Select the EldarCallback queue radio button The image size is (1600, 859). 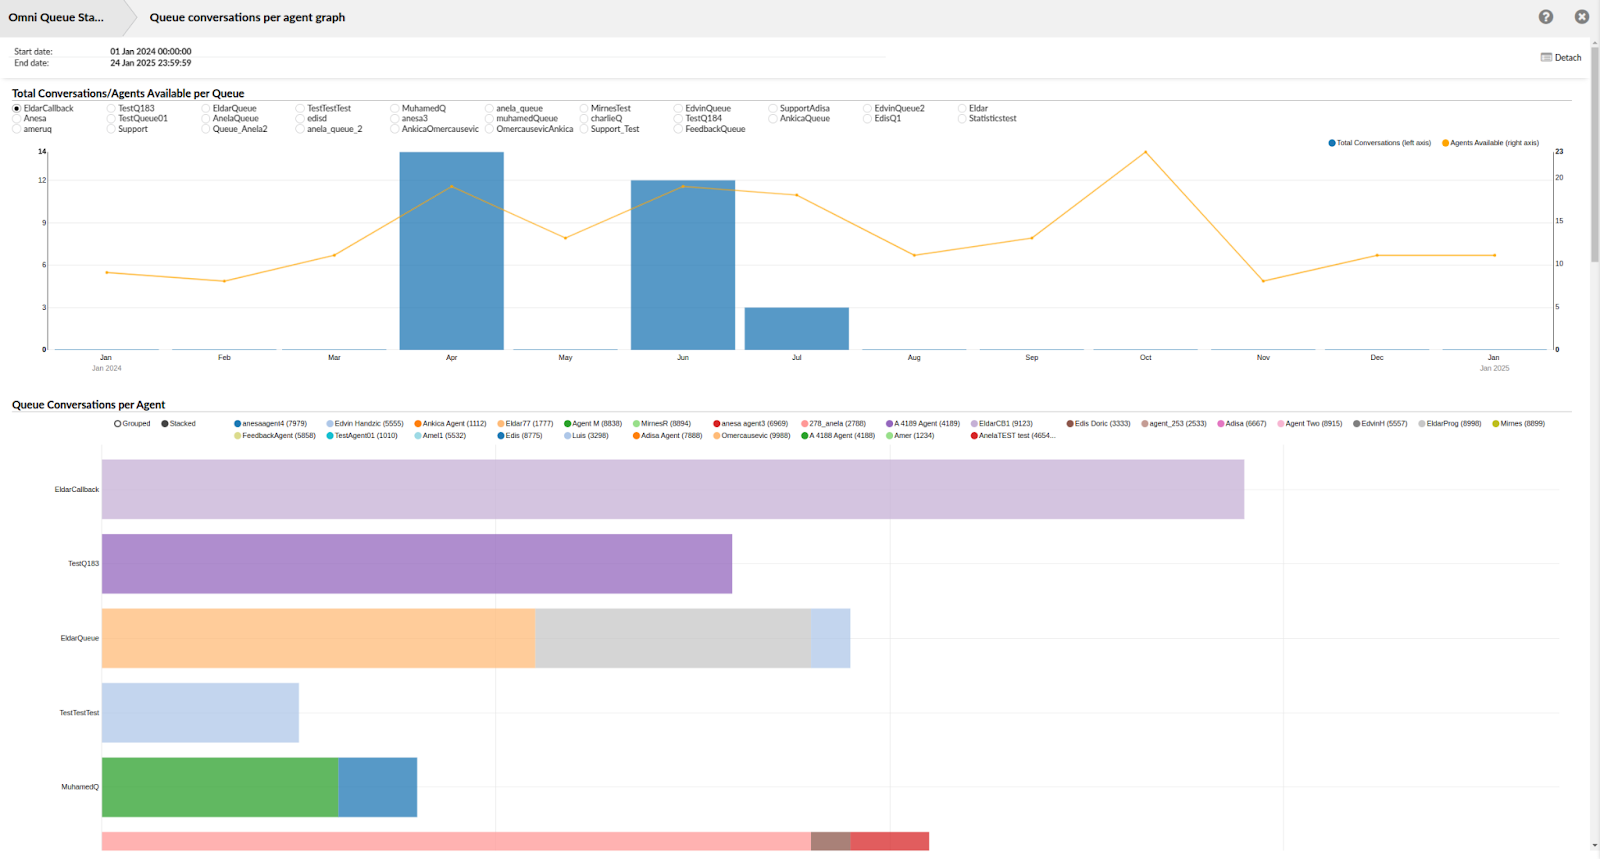pos(17,108)
